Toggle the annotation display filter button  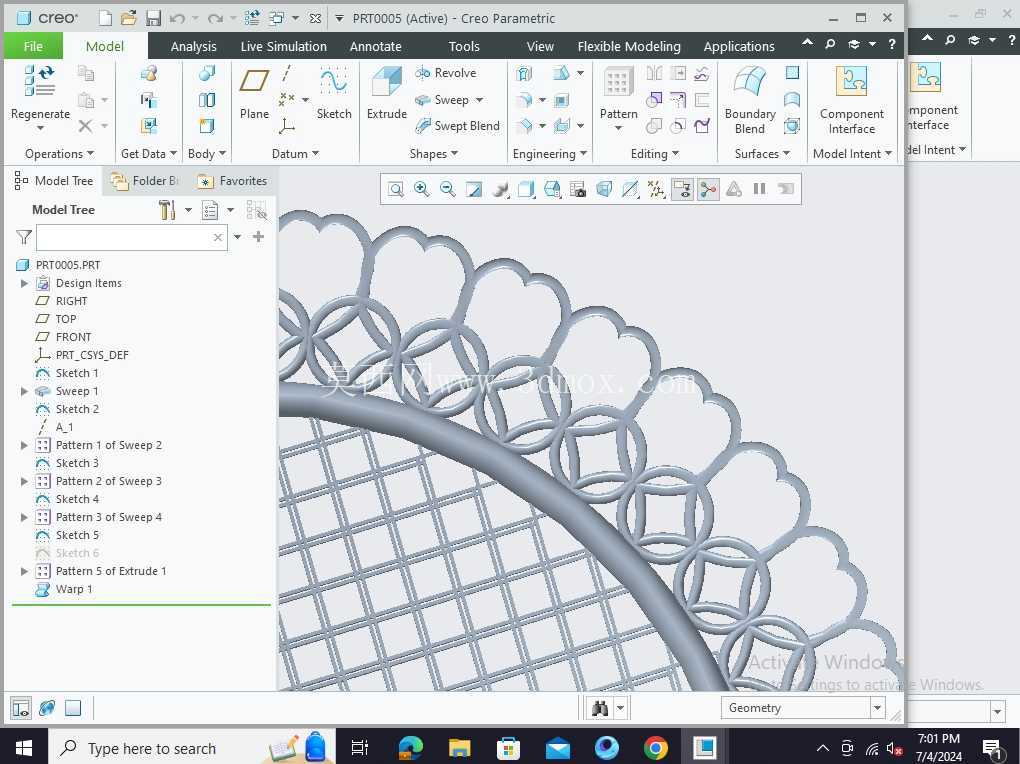click(x=682, y=189)
